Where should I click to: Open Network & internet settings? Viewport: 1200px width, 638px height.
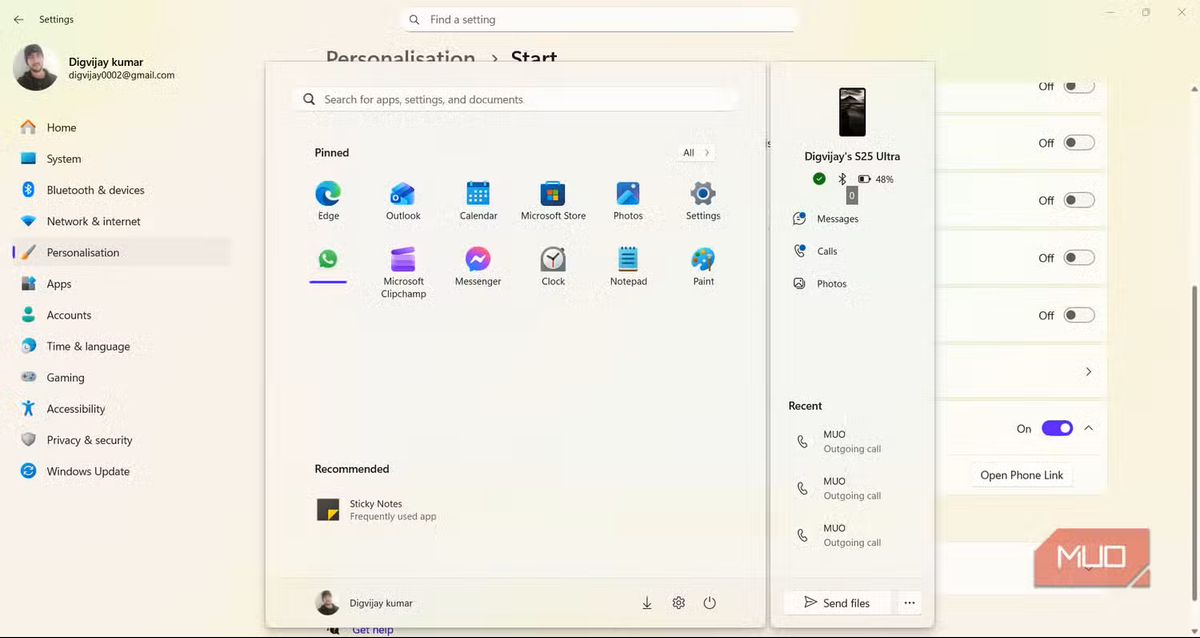point(120,221)
